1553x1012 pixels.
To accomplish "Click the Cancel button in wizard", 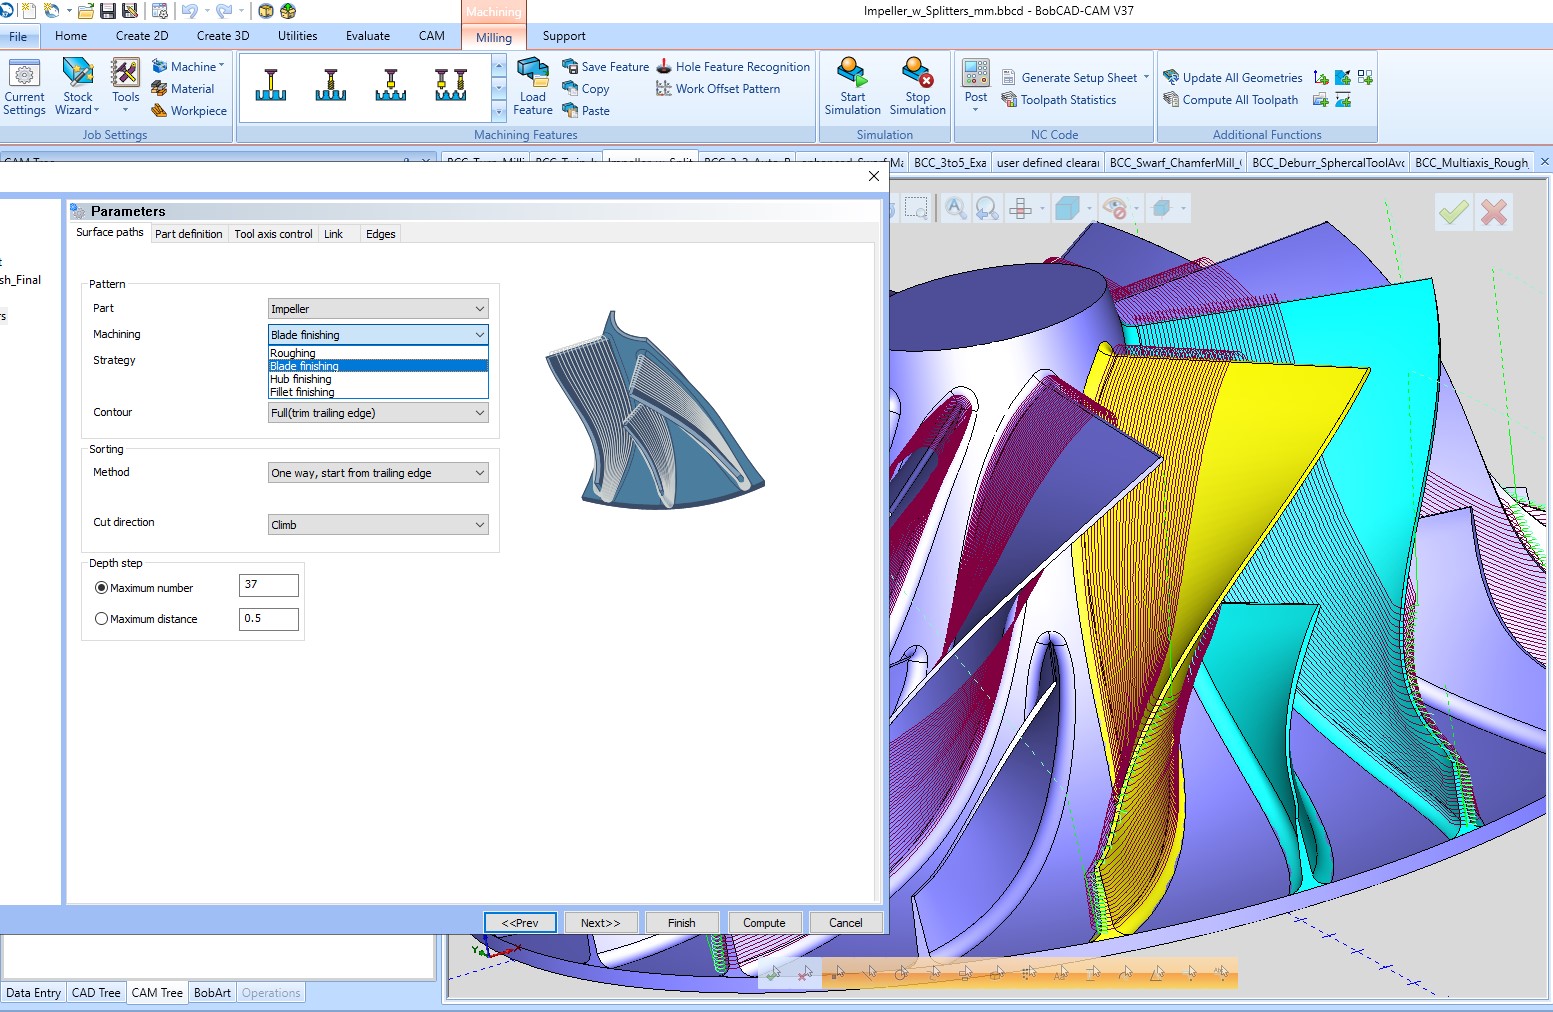I will (846, 923).
